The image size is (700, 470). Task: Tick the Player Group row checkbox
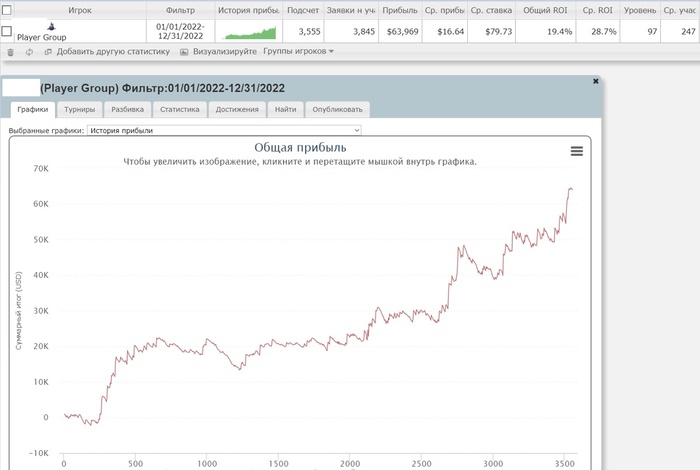(7, 31)
